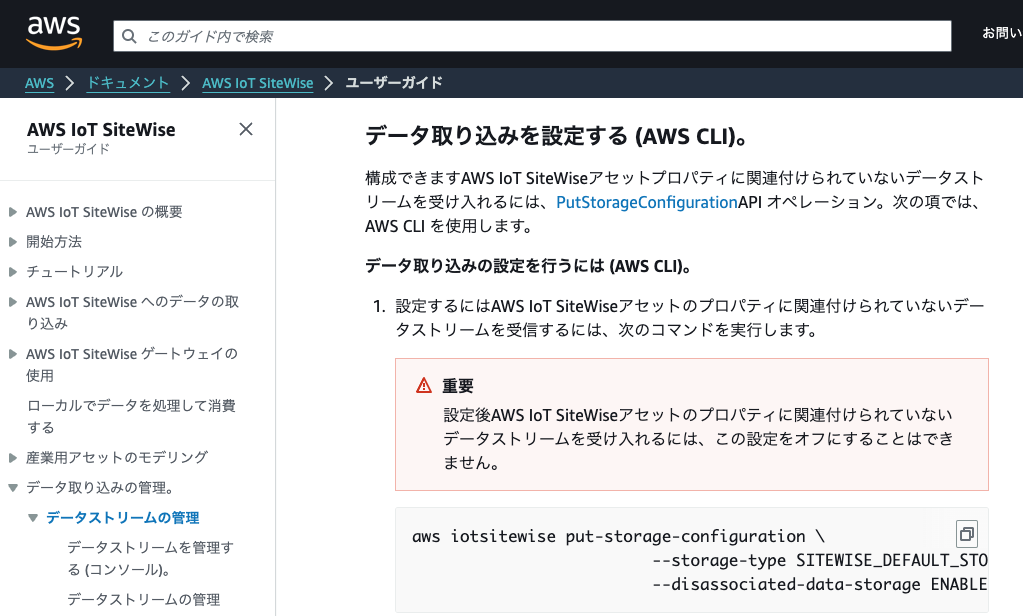Click the AWS logo in the top bar

52,31
